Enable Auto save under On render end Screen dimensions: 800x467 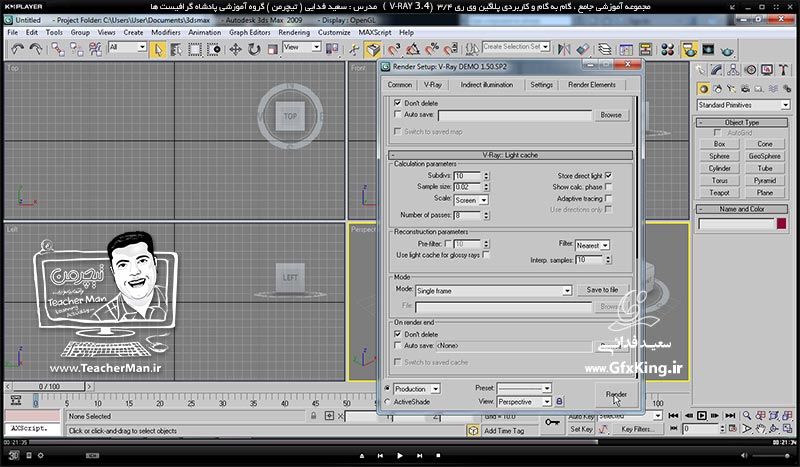[x=397, y=346]
